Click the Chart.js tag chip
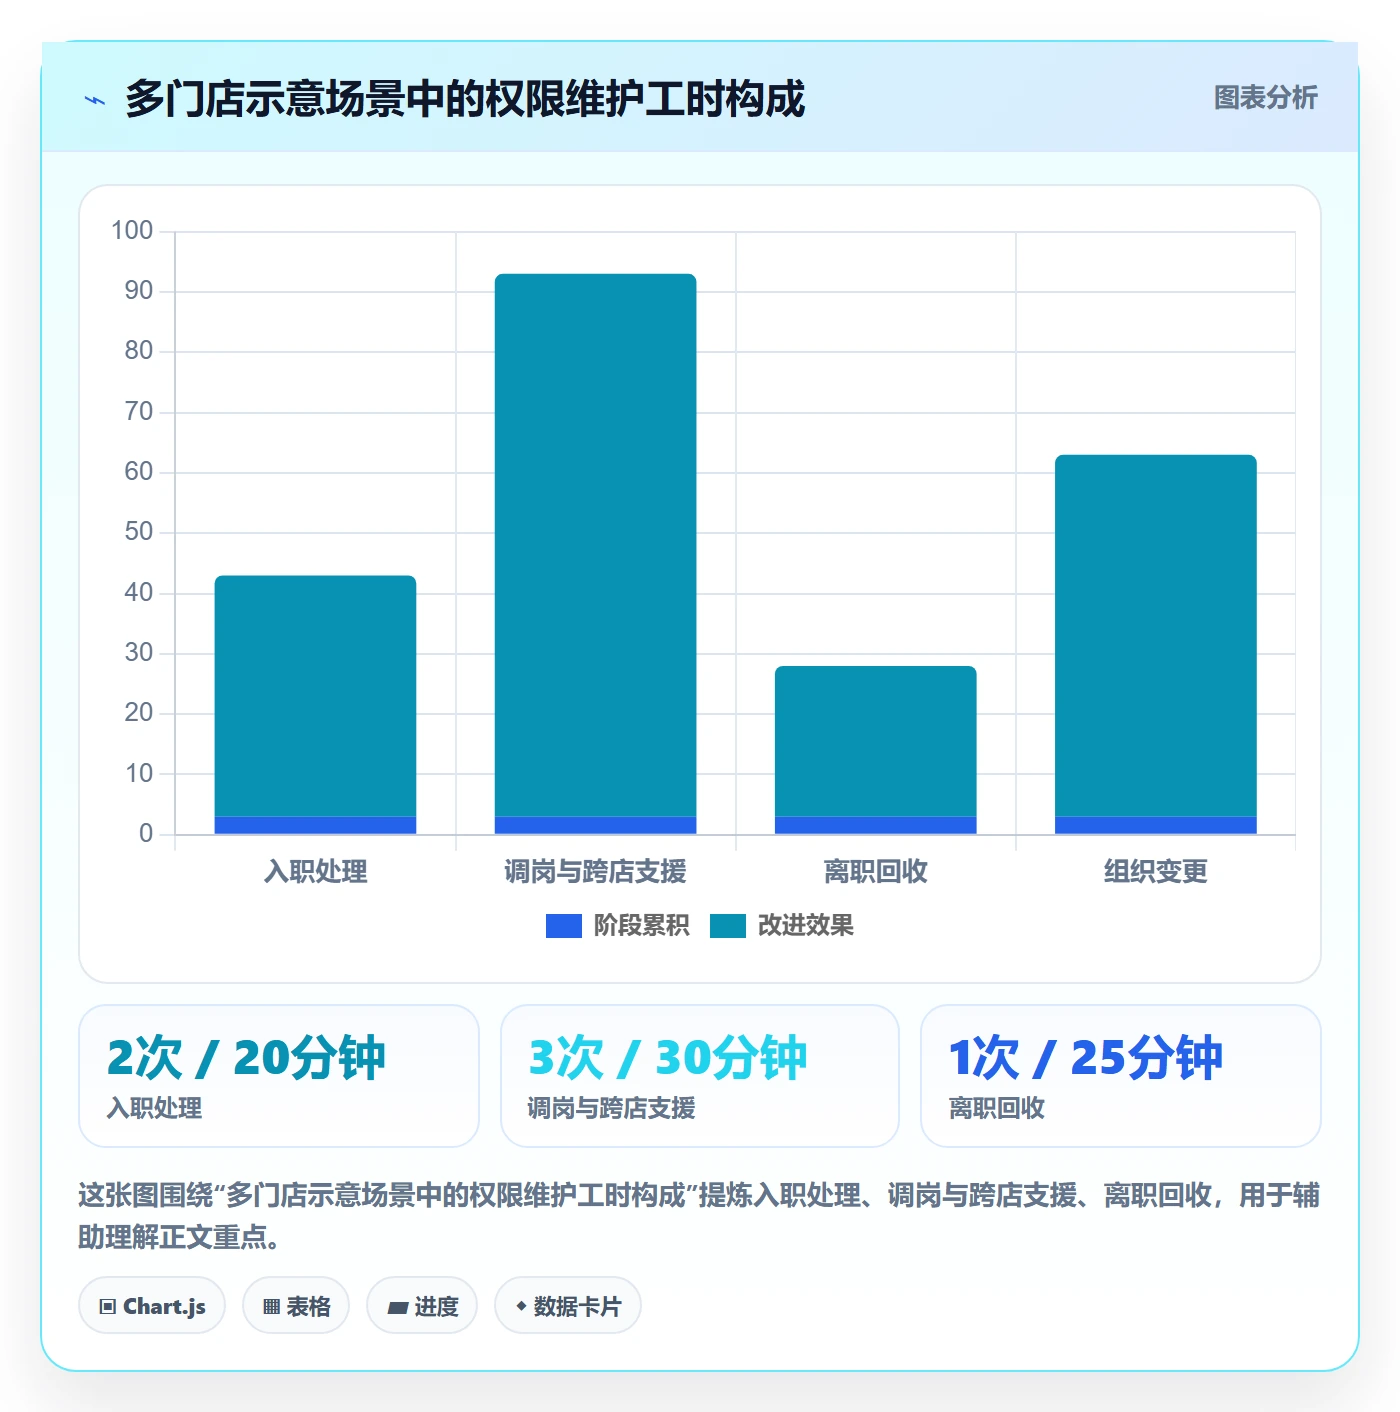The height and width of the screenshot is (1412, 1400). pos(152,1306)
